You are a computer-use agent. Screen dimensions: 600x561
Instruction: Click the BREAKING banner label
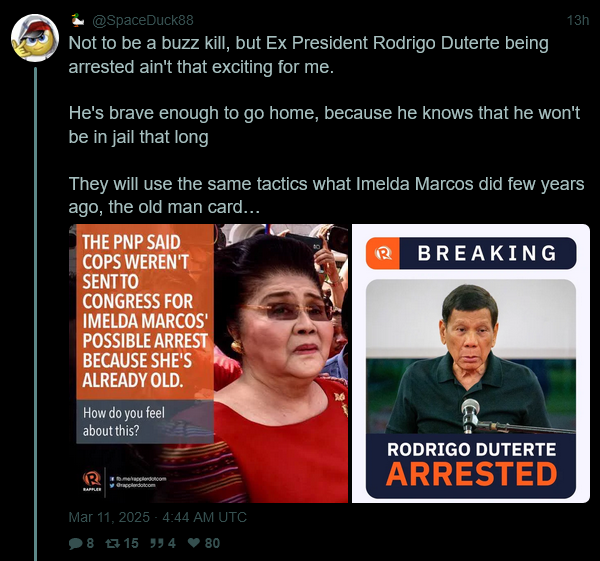(x=487, y=253)
